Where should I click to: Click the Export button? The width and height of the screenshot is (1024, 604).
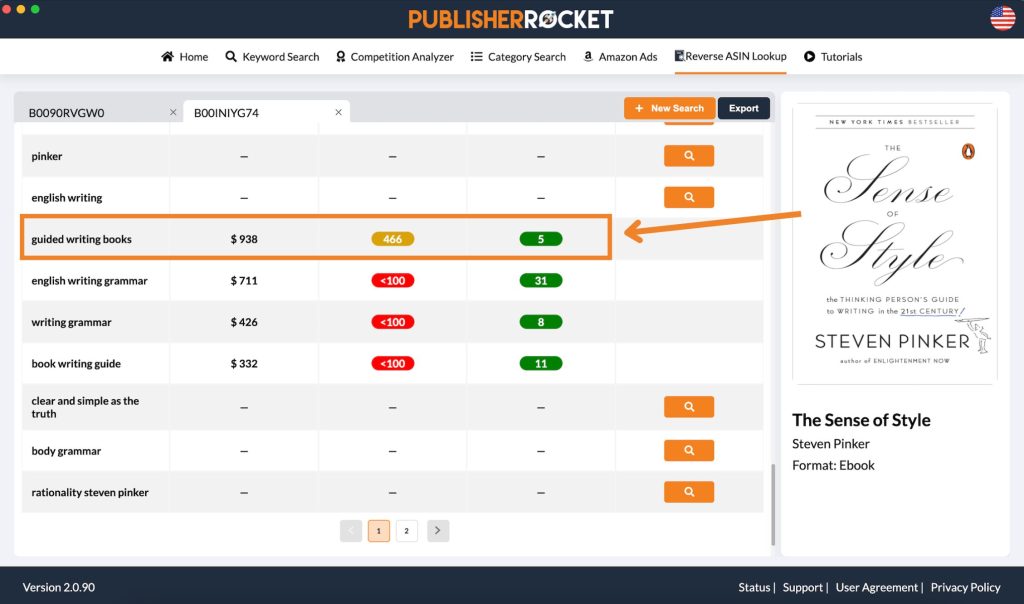tap(744, 108)
